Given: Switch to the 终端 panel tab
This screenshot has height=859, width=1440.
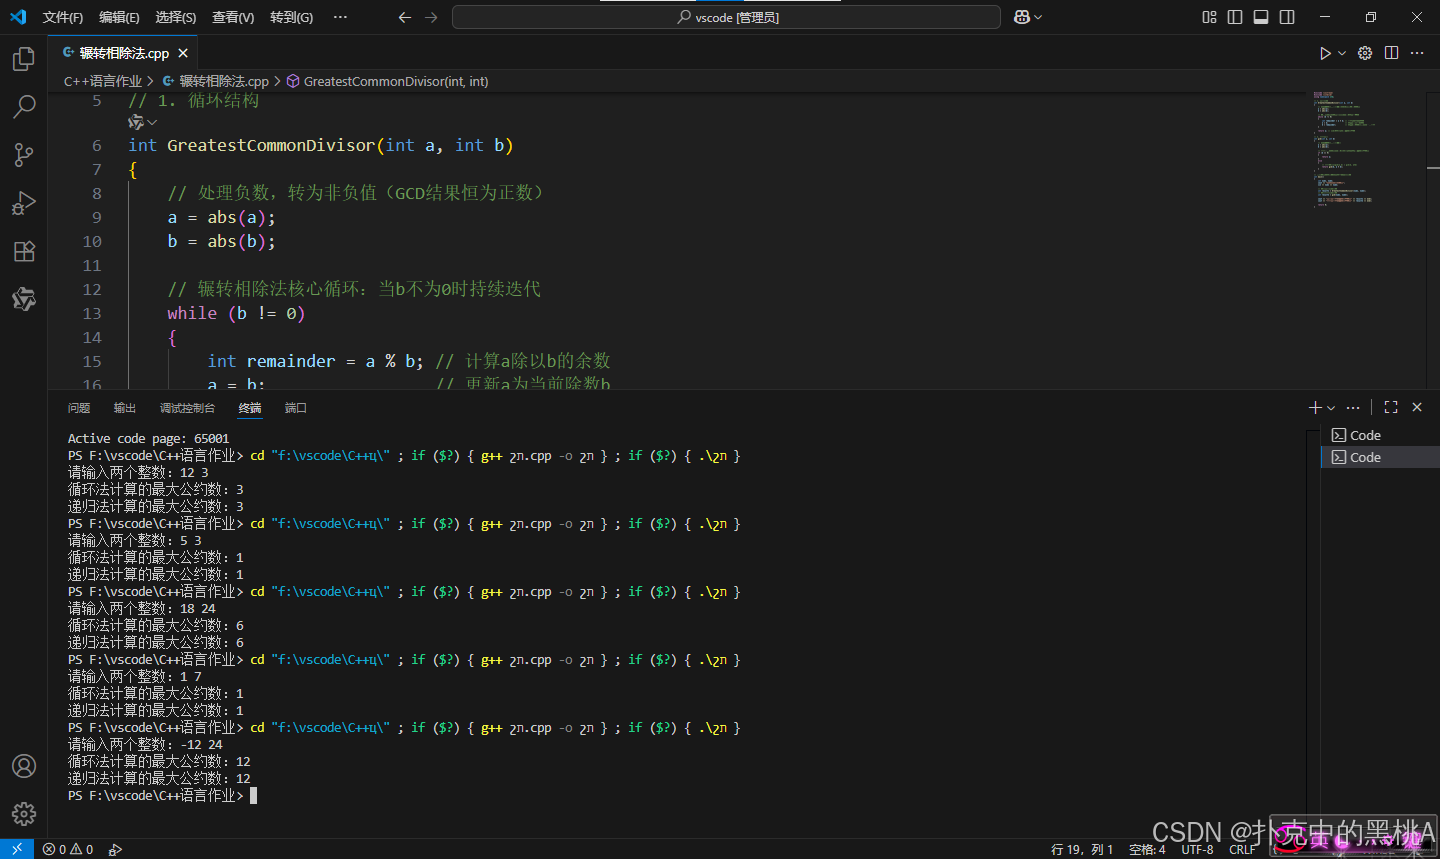Looking at the screenshot, I should 250,408.
